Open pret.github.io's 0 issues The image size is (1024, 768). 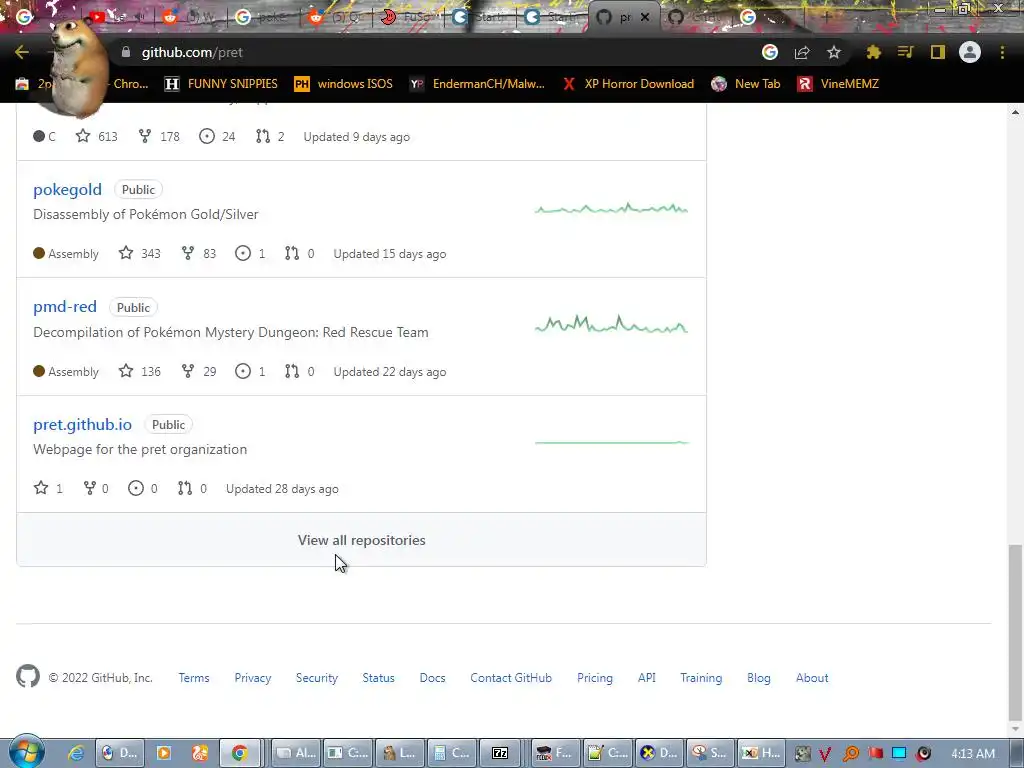coord(142,488)
